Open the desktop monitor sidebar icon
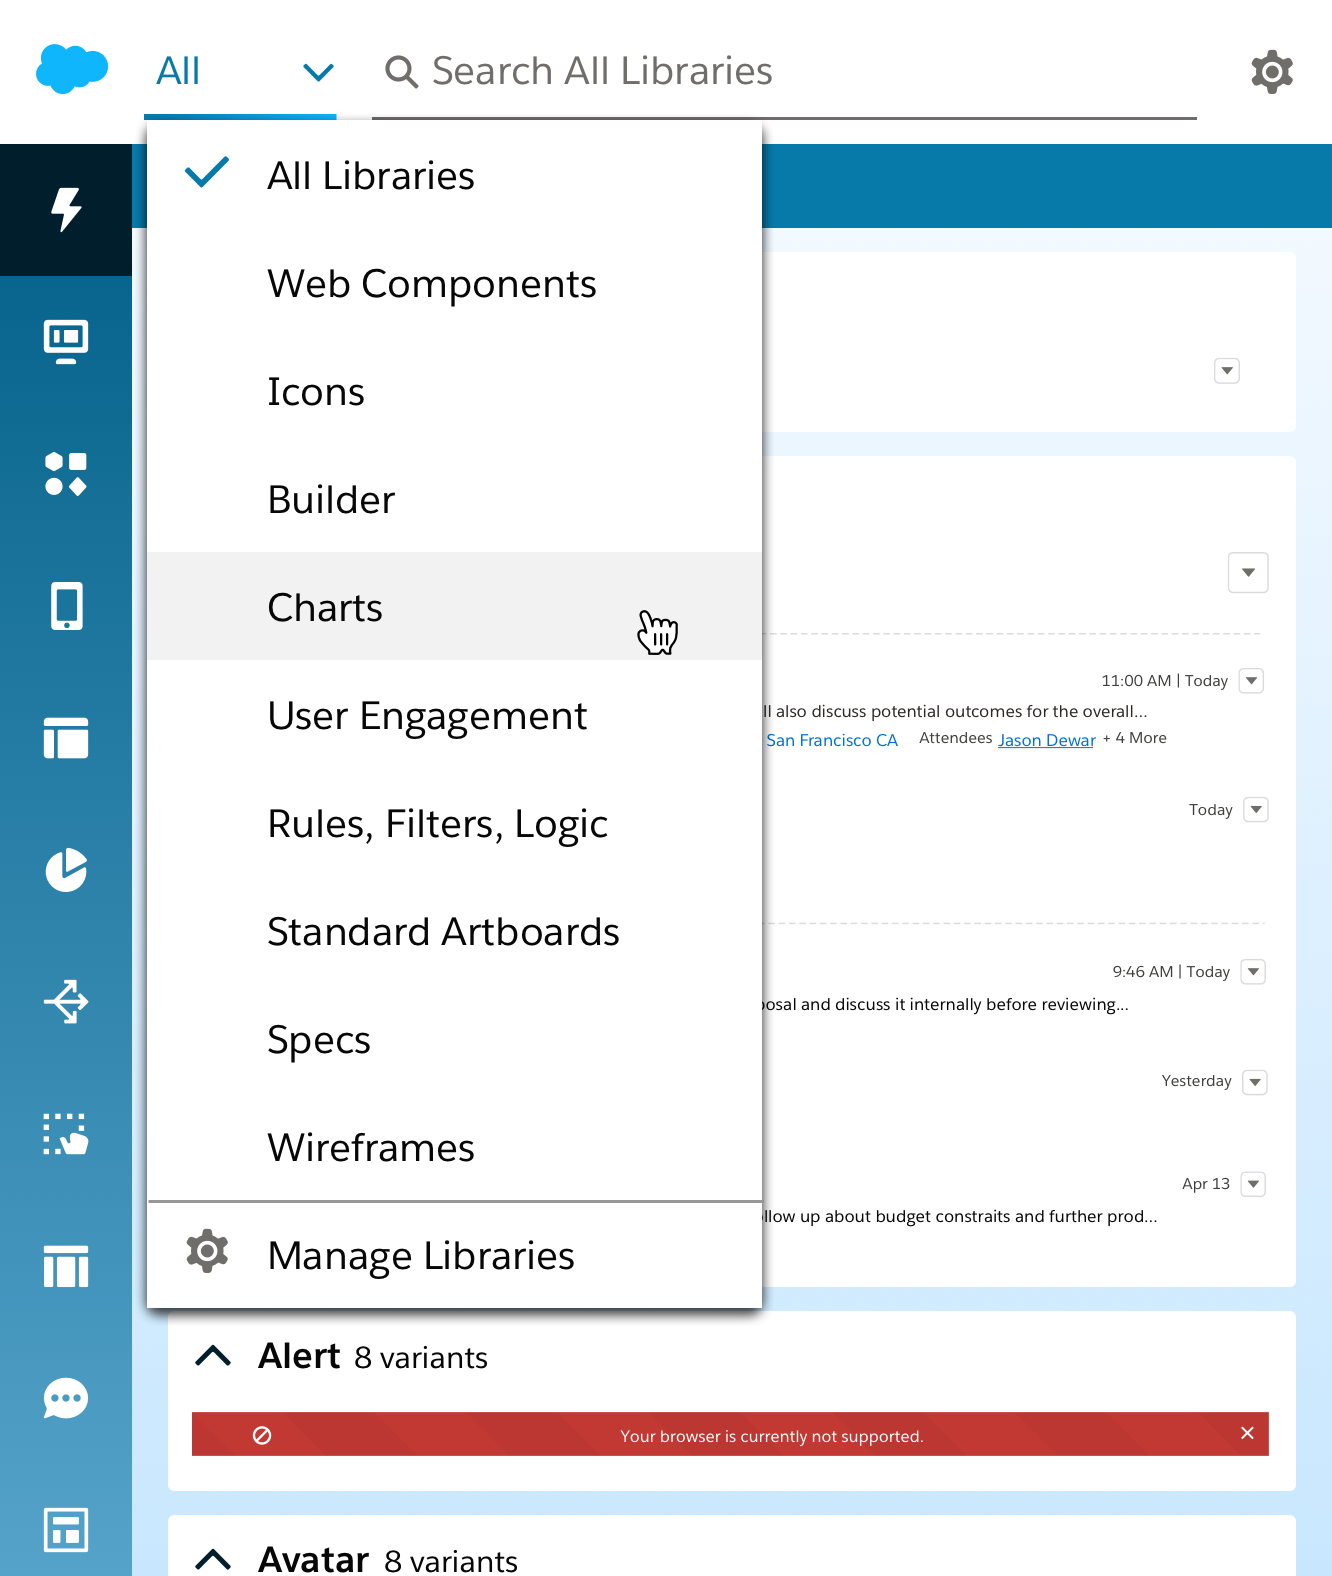 pyautogui.click(x=66, y=342)
